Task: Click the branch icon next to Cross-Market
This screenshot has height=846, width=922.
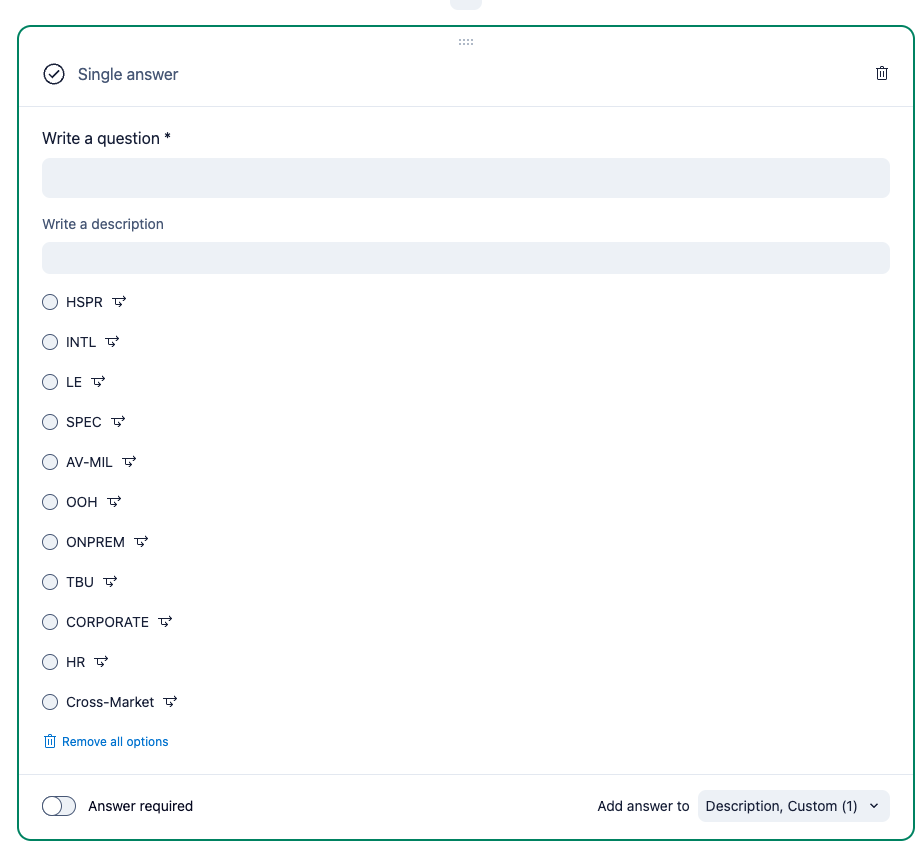Action: 171,701
